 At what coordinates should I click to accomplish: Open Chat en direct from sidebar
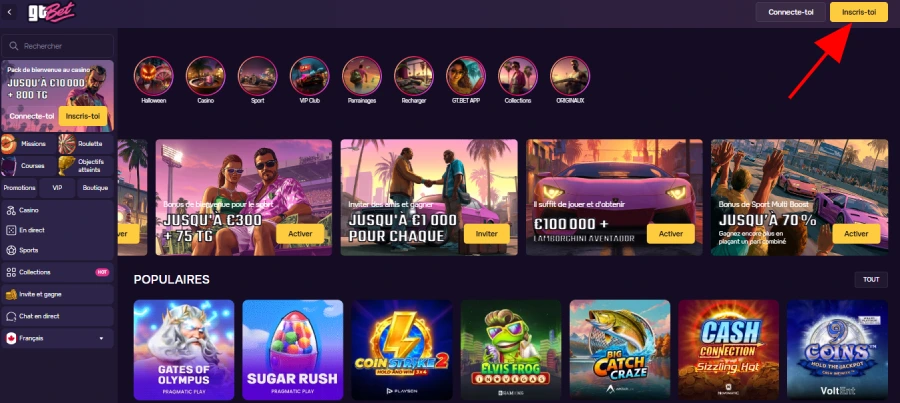click(57, 316)
